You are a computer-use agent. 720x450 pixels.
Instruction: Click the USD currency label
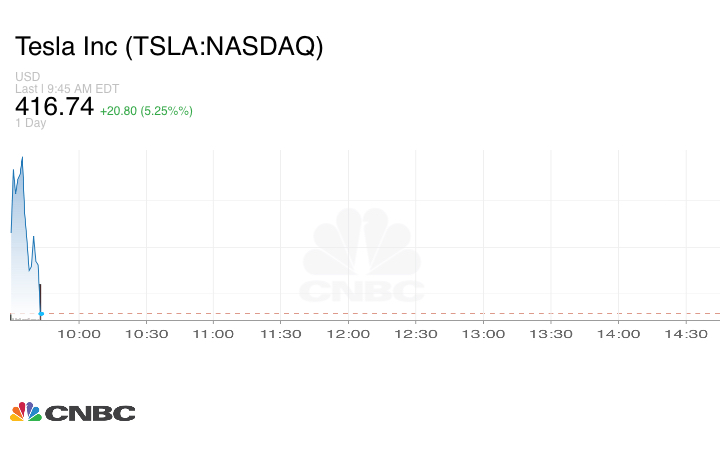click(x=27, y=76)
